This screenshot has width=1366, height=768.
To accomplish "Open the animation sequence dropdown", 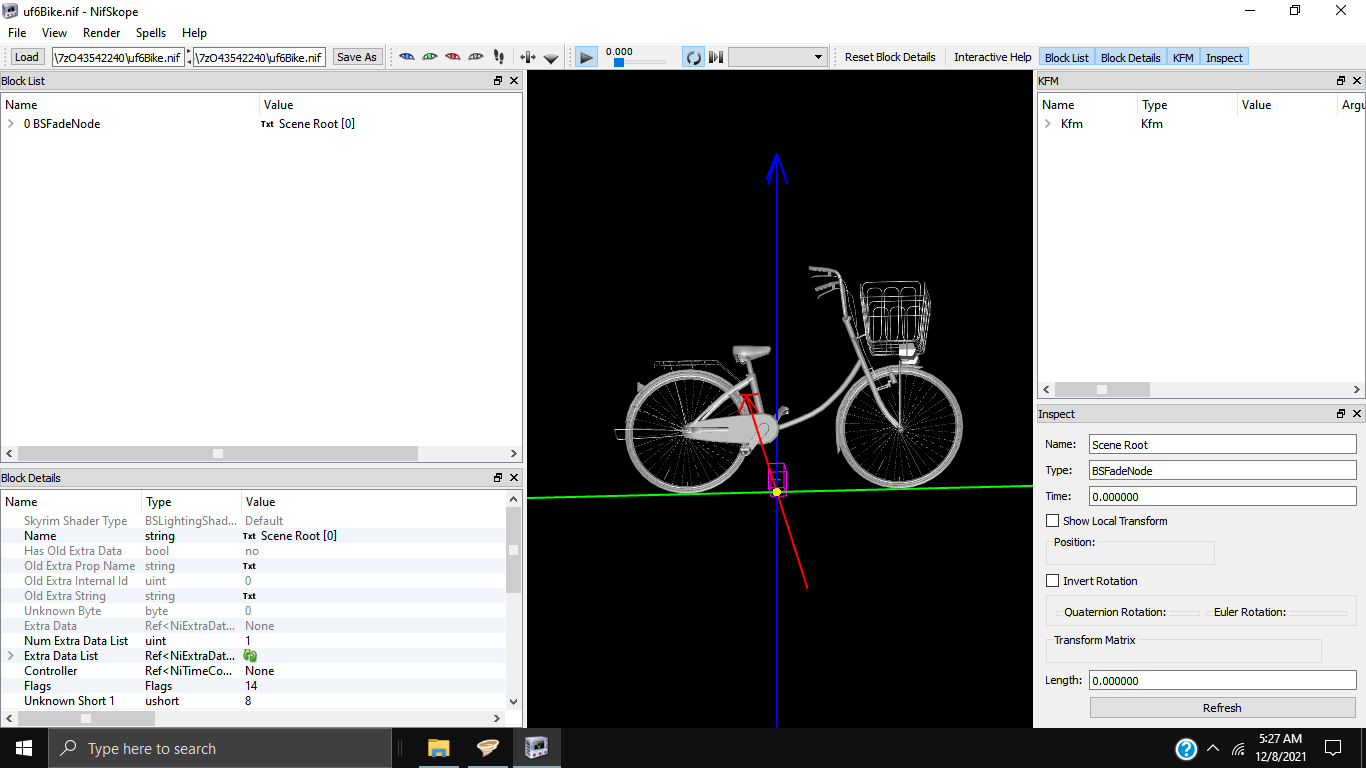I will (x=777, y=57).
